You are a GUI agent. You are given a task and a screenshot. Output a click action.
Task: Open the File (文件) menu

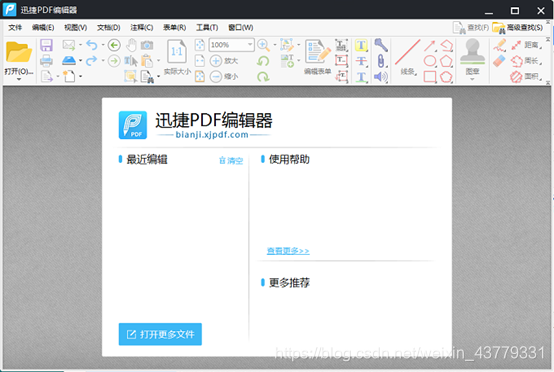click(x=15, y=28)
